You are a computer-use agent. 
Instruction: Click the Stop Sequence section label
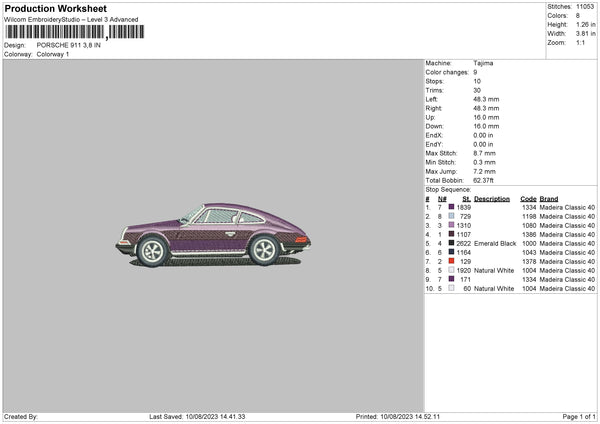point(447,188)
